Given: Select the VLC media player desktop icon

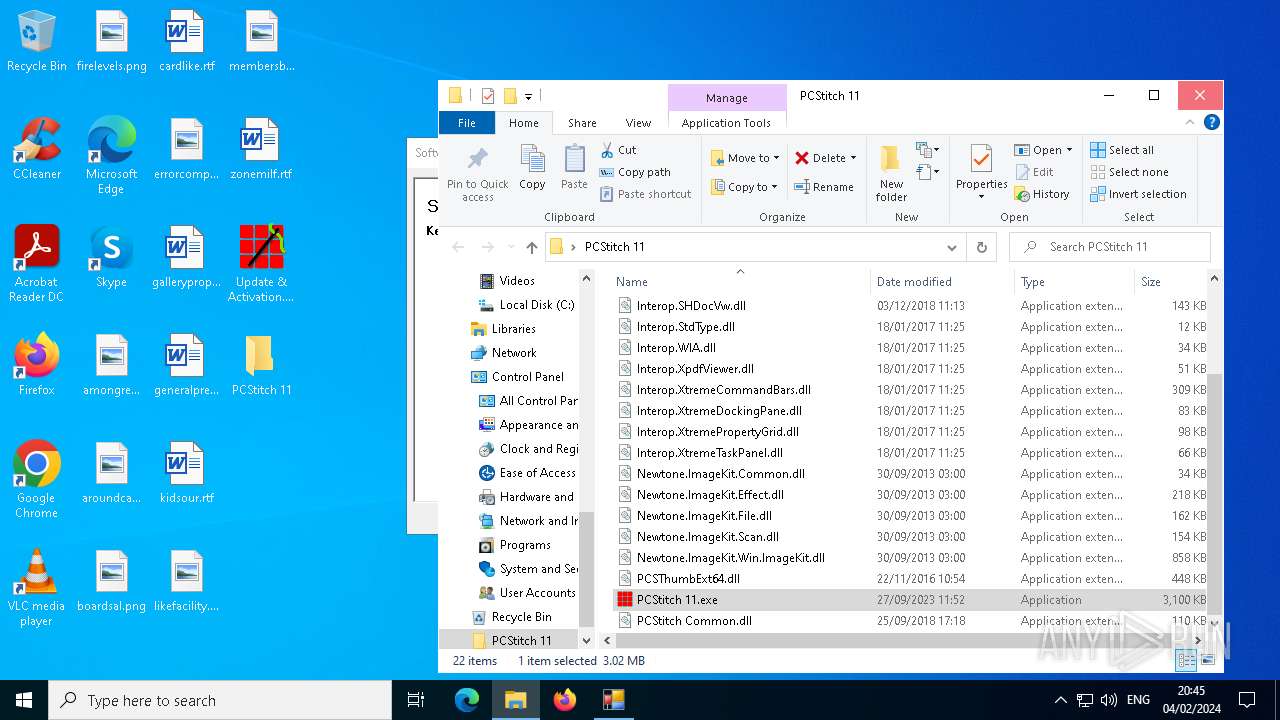Looking at the screenshot, I should (37, 588).
